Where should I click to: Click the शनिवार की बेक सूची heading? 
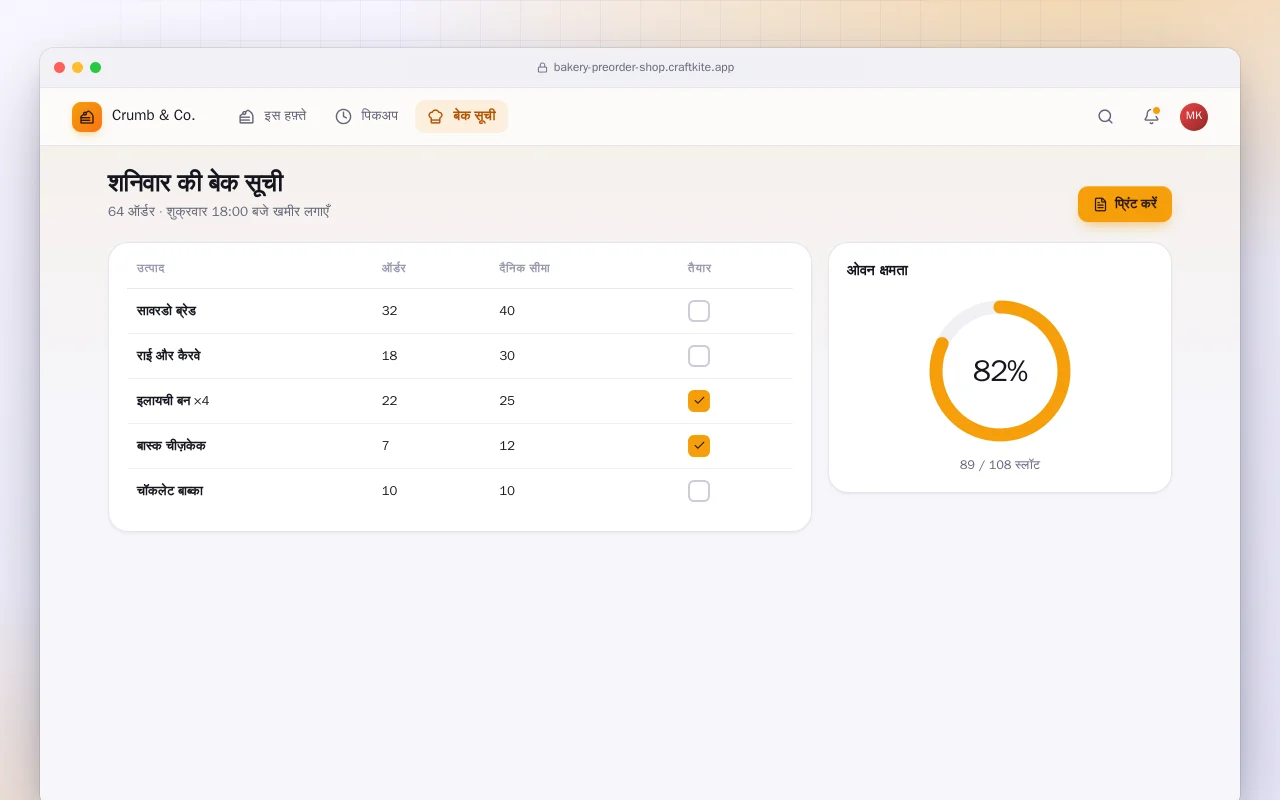pos(195,183)
